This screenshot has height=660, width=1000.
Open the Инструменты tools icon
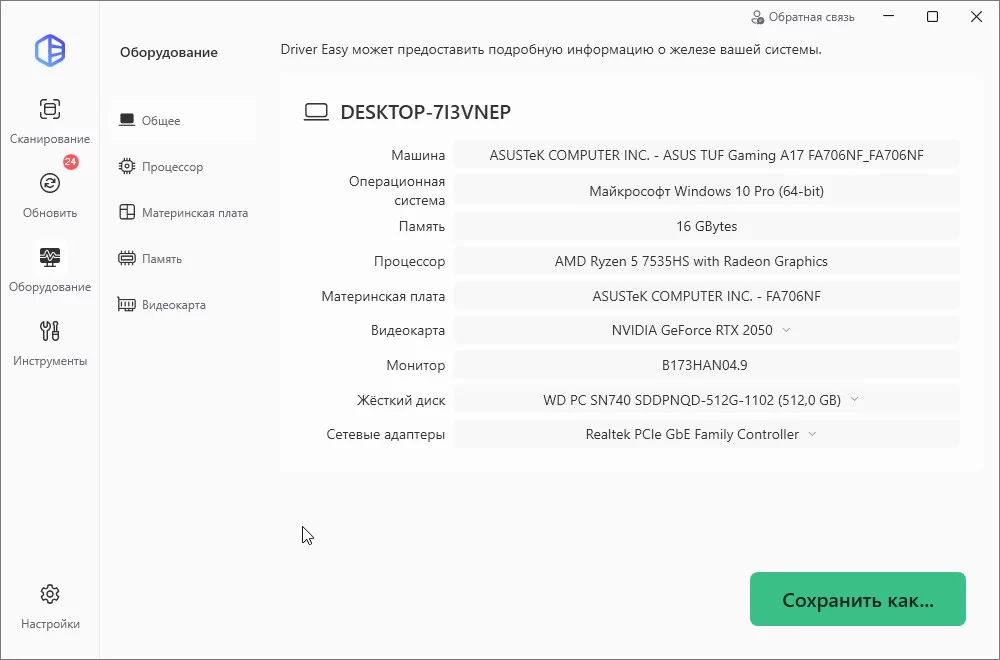tap(50, 331)
